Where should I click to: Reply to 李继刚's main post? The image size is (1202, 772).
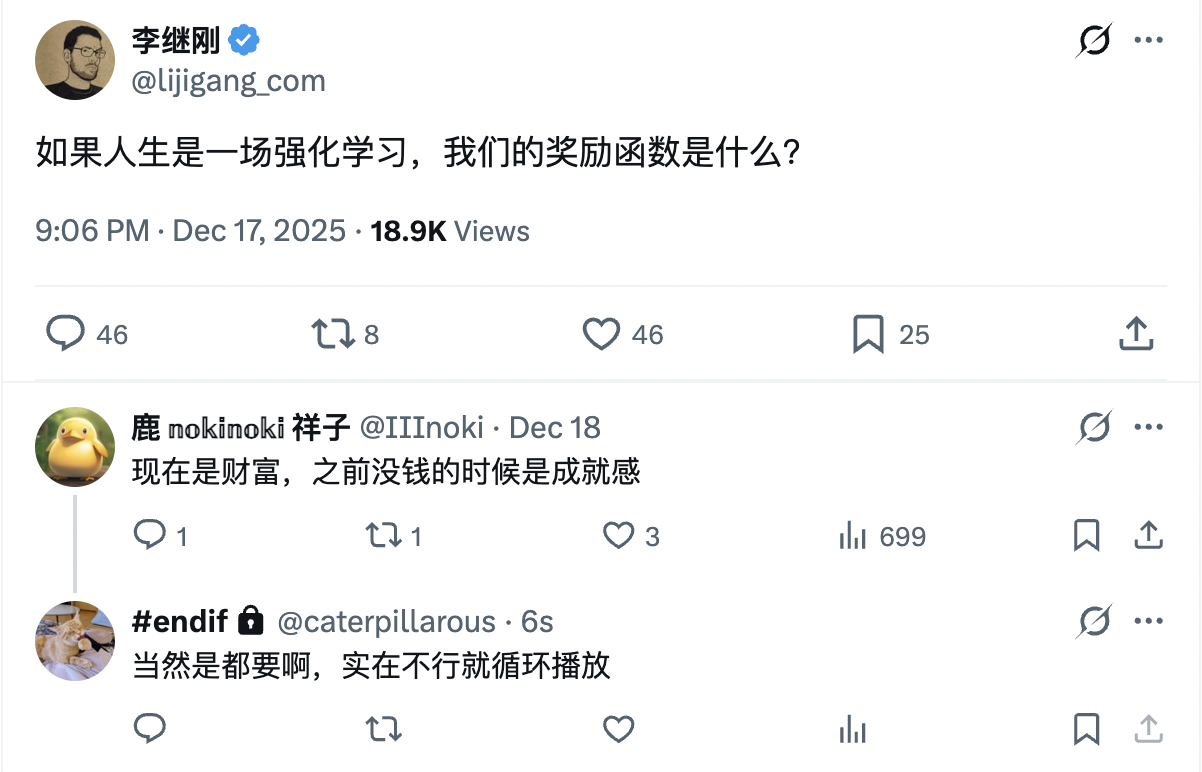66,334
